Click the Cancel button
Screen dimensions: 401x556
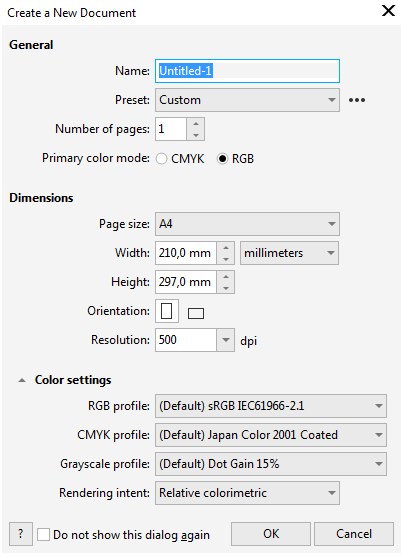[x=354, y=534]
